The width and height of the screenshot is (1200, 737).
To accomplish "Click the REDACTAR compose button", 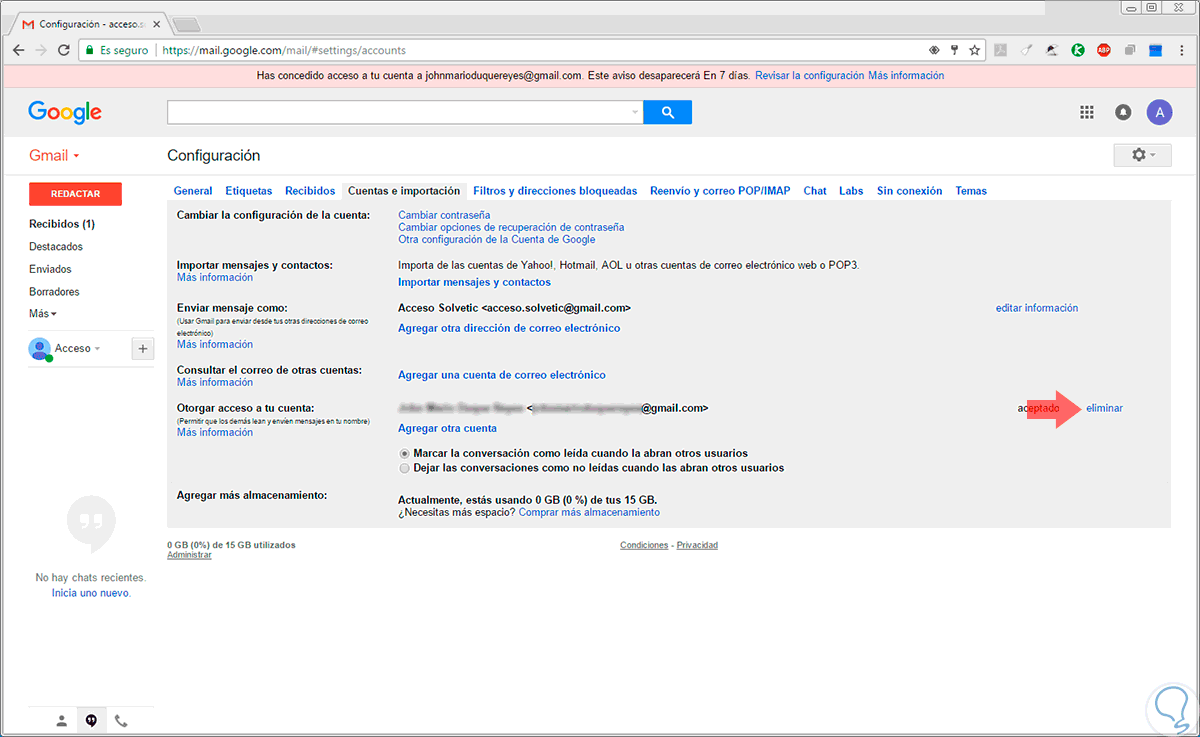I will (x=75, y=194).
